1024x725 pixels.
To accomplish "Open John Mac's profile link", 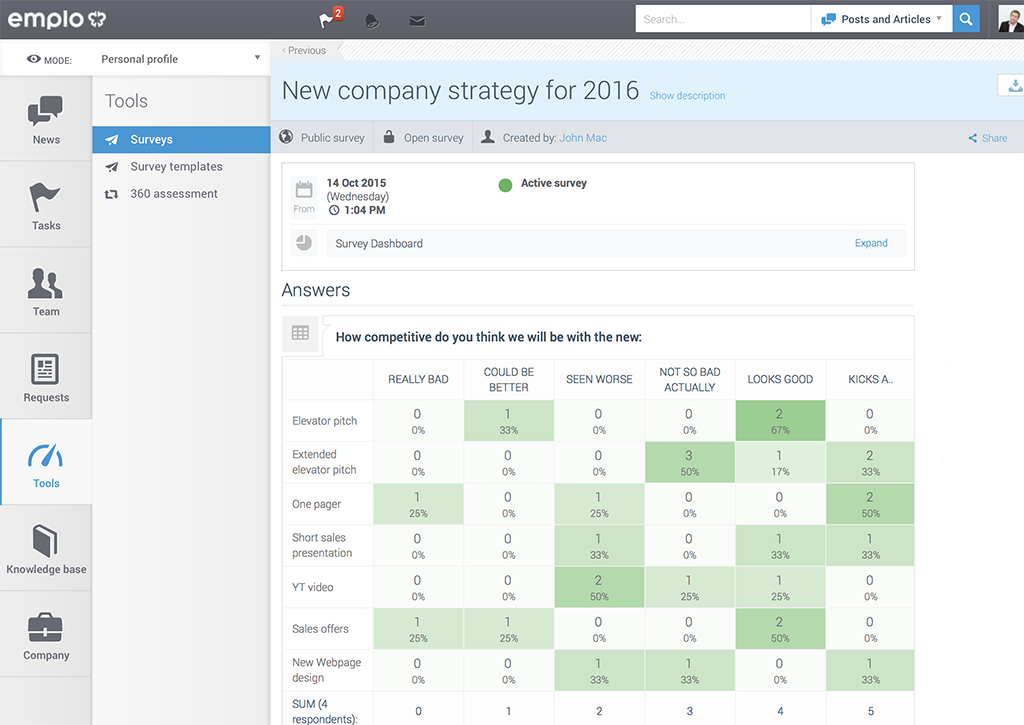I will [x=582, y=137].
